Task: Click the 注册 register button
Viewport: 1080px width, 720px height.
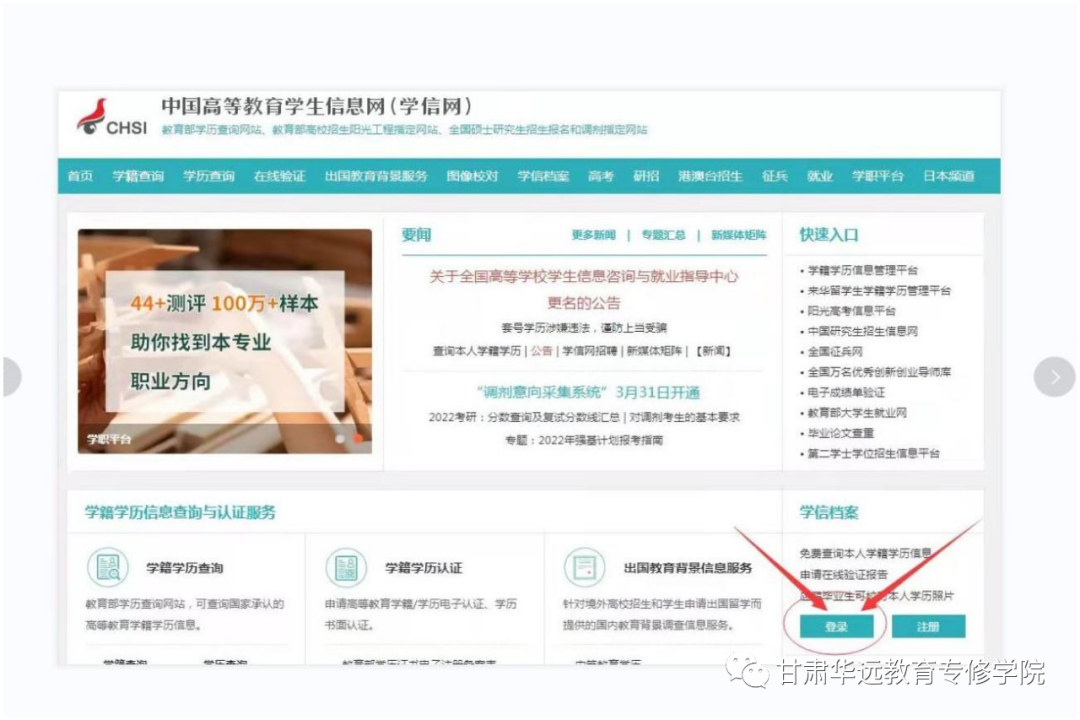Action: click(x=928, y=626)
